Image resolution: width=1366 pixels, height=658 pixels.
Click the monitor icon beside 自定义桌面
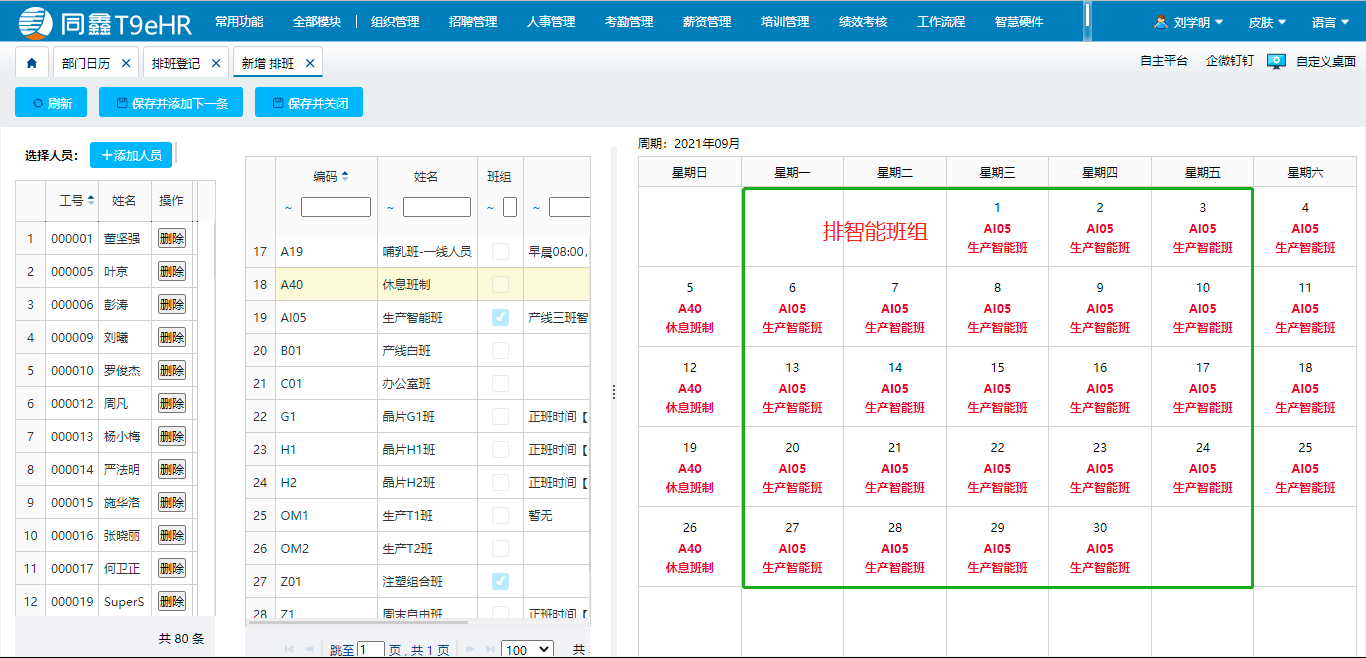1275,61
